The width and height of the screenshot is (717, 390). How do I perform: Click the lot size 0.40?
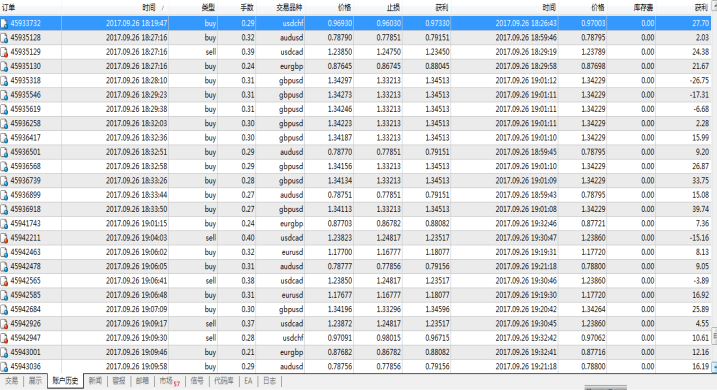point(248,238)
